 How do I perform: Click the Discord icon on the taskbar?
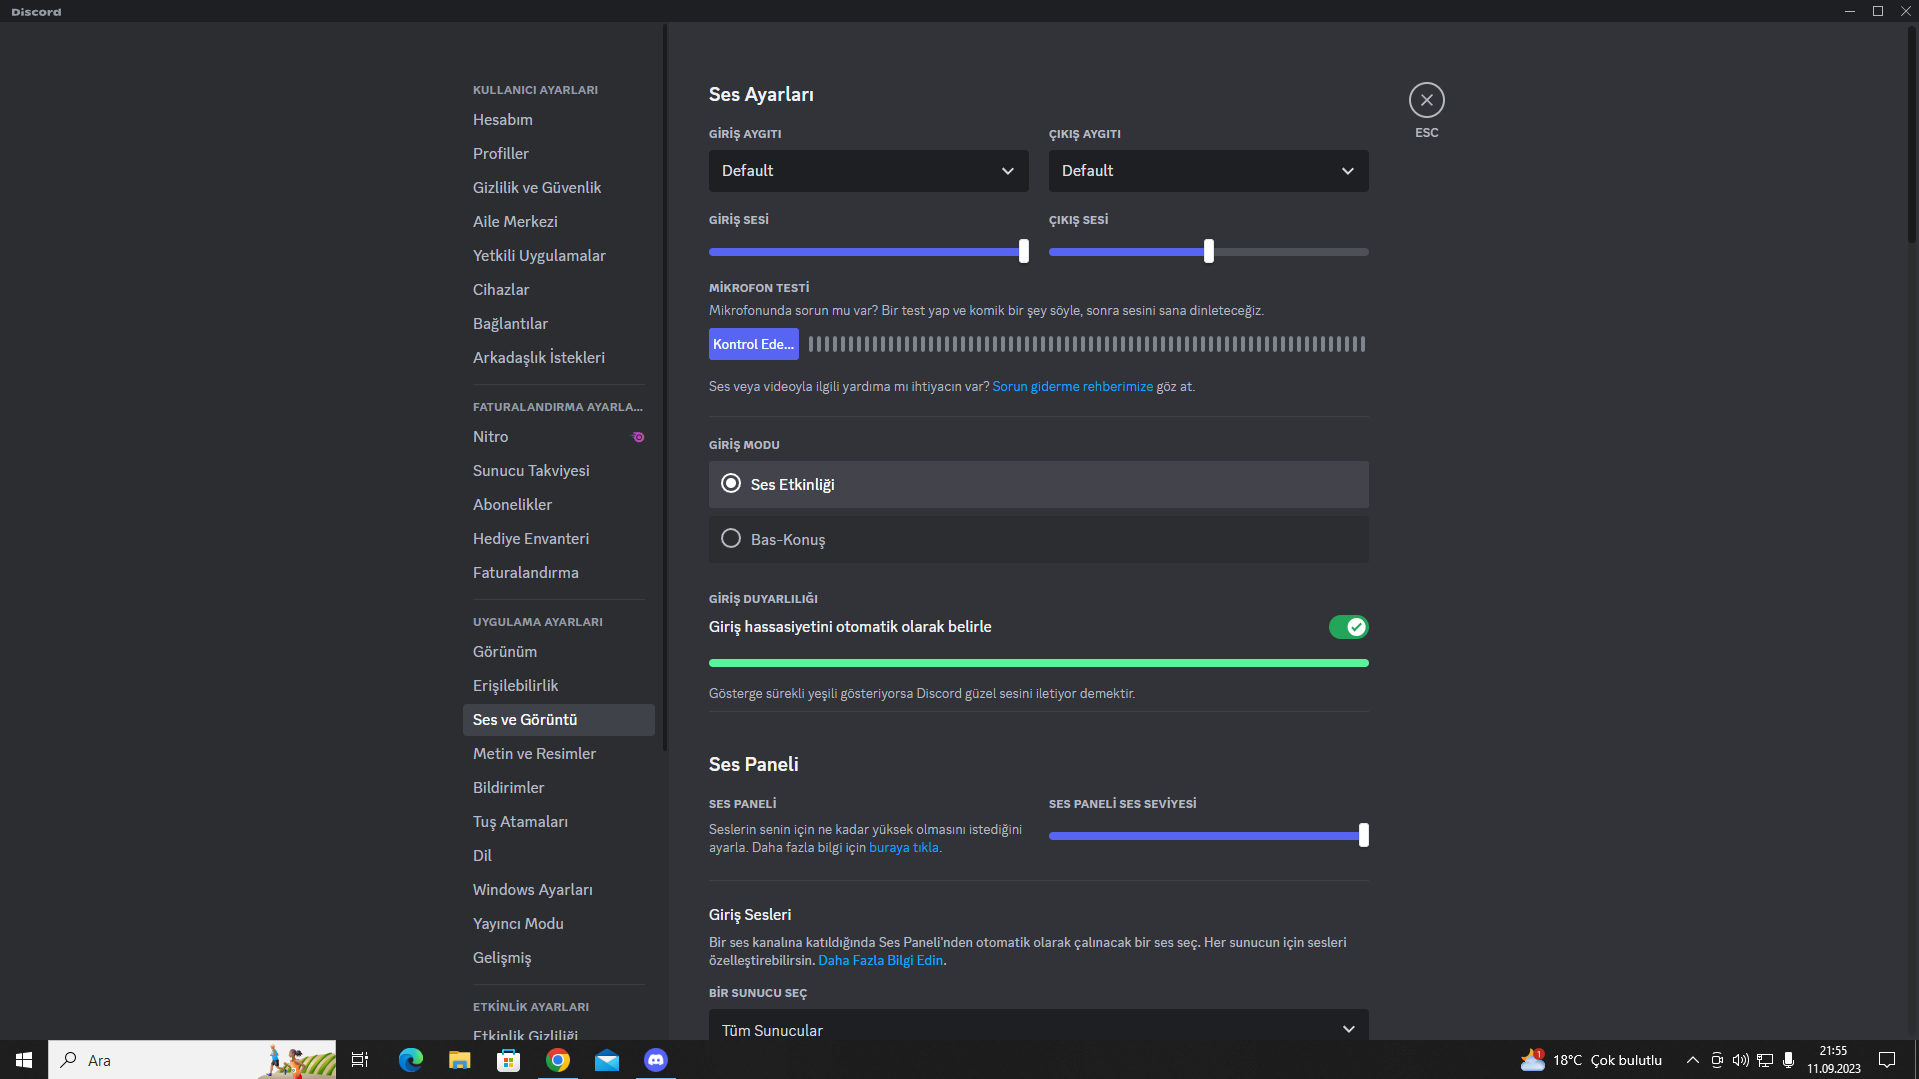[x=655, y=1060]
